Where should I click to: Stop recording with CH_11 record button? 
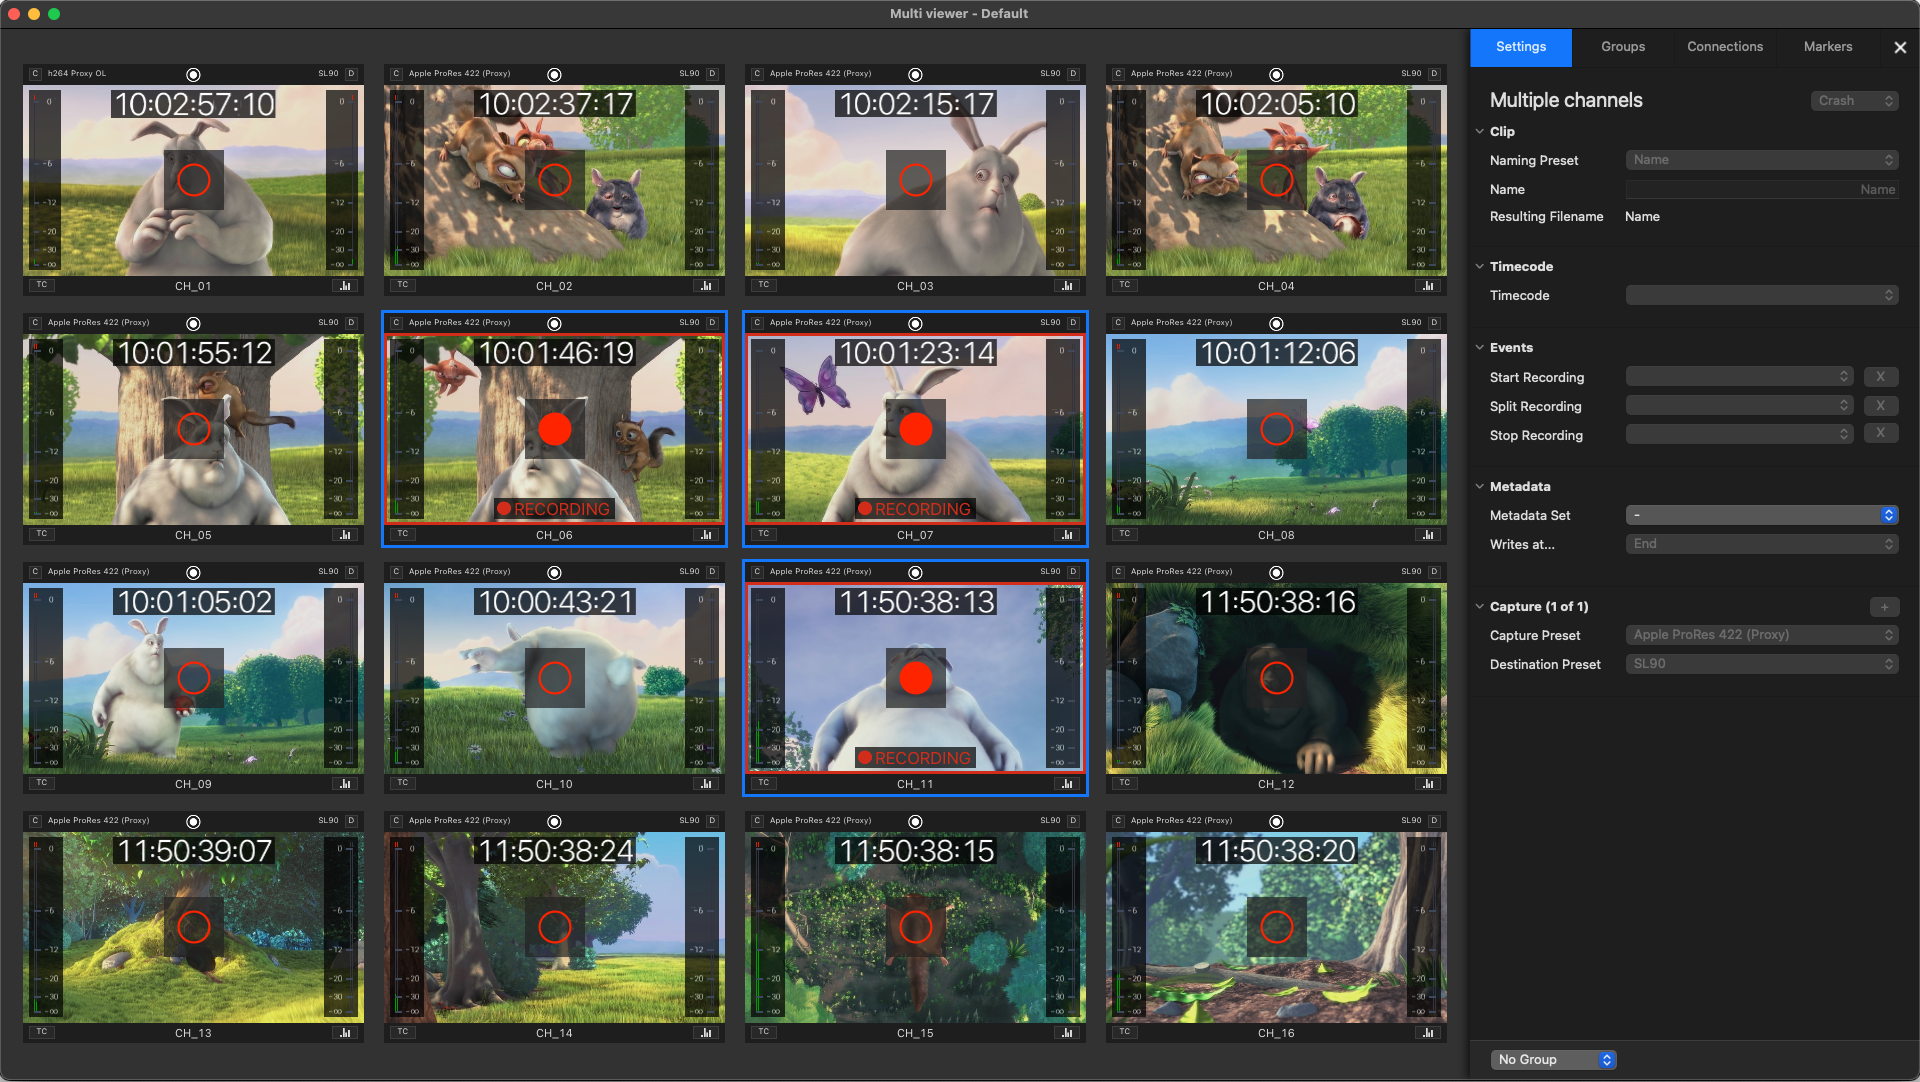(916, 678)
